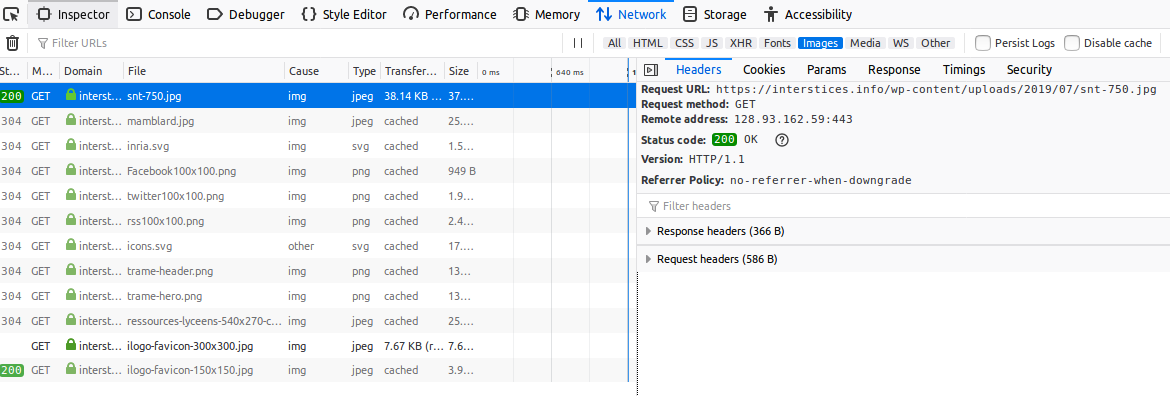Viewport: 1170px width, 396px height.
Task: Toggle the WS filter
Action: [x=901, y=43]
